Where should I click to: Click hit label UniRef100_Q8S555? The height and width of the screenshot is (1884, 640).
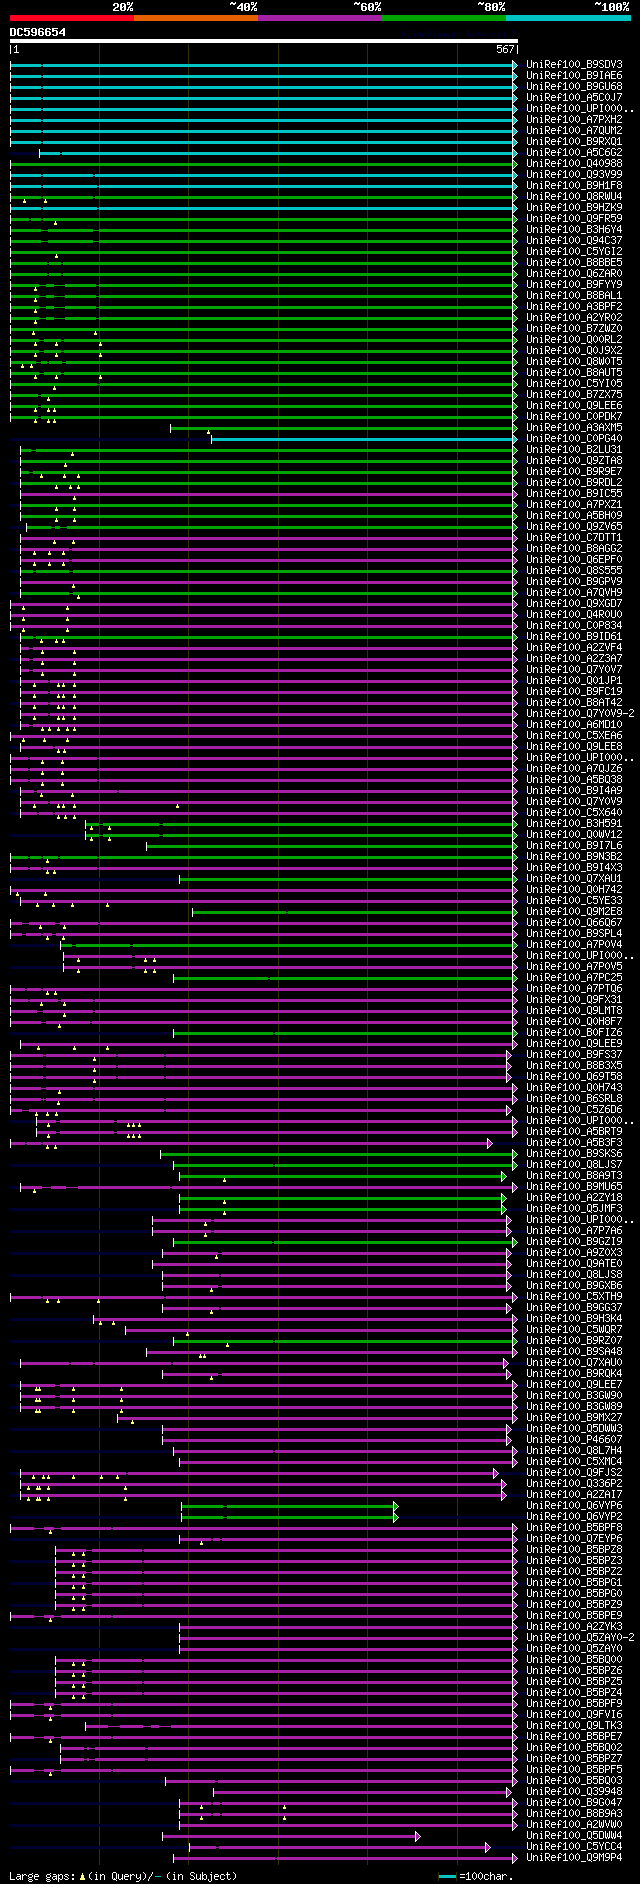coord(574,571)
